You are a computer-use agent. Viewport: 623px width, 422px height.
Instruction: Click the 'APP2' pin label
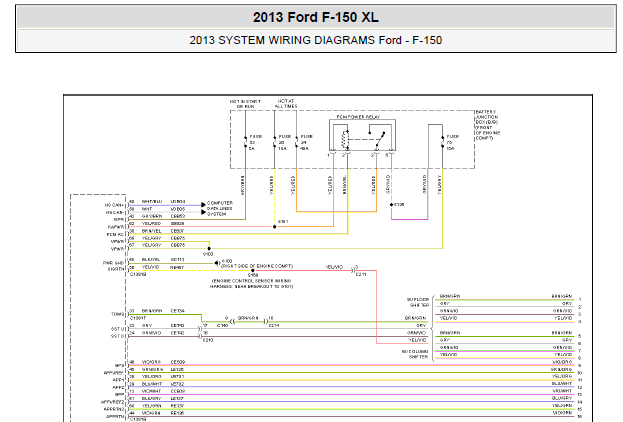click(x=118, y=387)
